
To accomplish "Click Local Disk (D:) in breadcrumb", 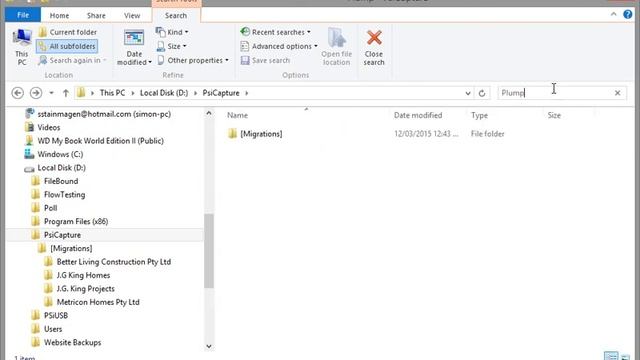I will 164,93.
